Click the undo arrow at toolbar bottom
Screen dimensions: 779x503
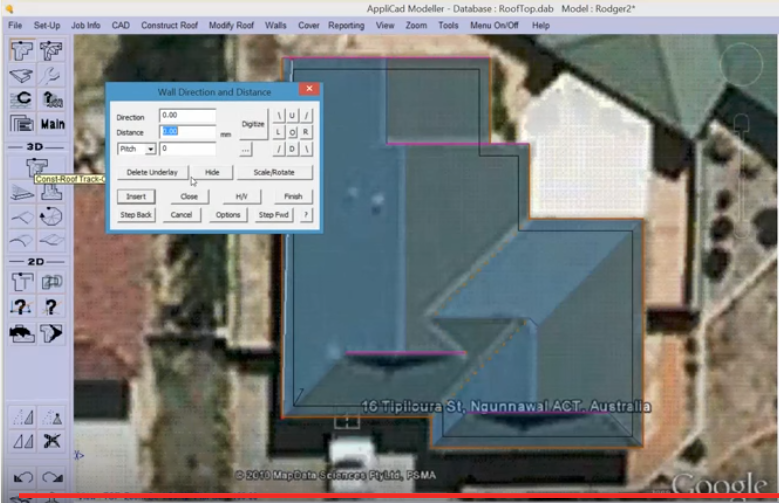tap(23, 477)
